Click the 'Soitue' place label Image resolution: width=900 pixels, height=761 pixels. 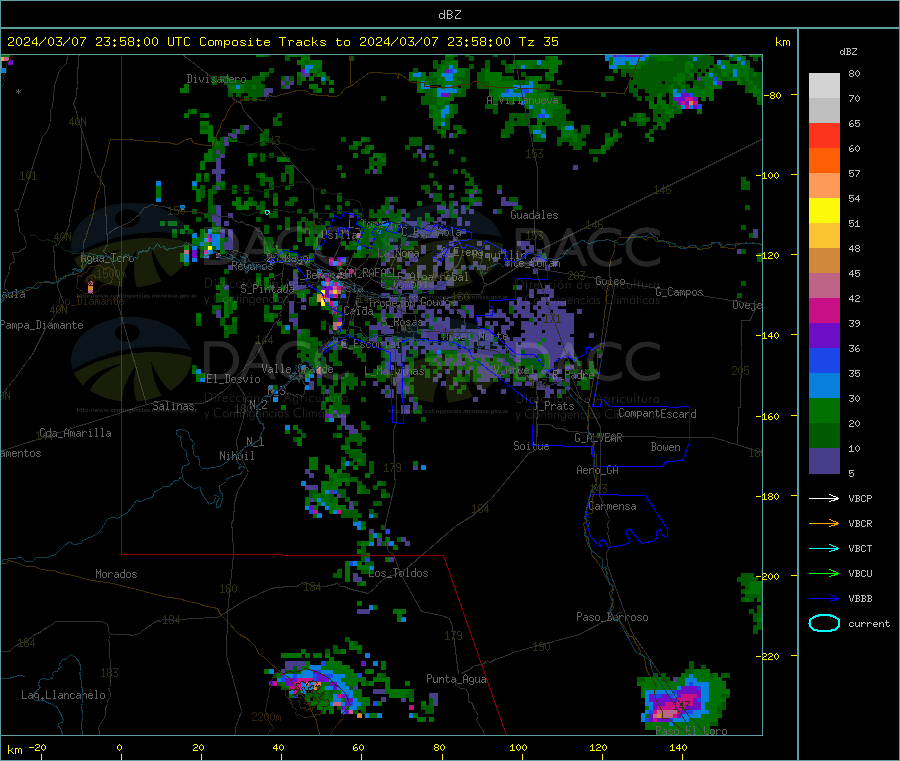click(x=531, y=446)
